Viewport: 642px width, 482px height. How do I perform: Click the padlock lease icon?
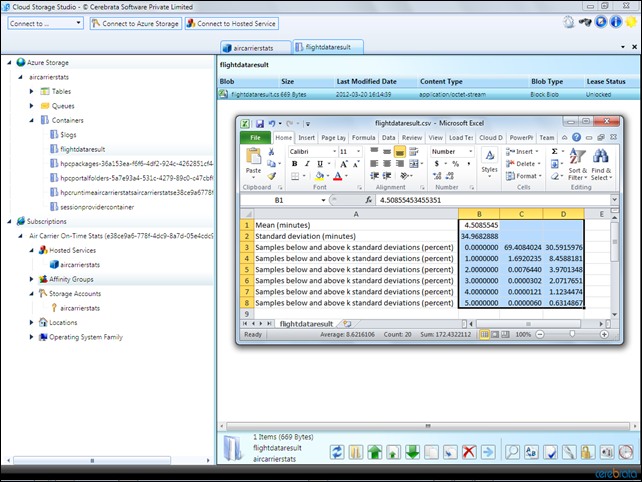[x=587, y=452]
